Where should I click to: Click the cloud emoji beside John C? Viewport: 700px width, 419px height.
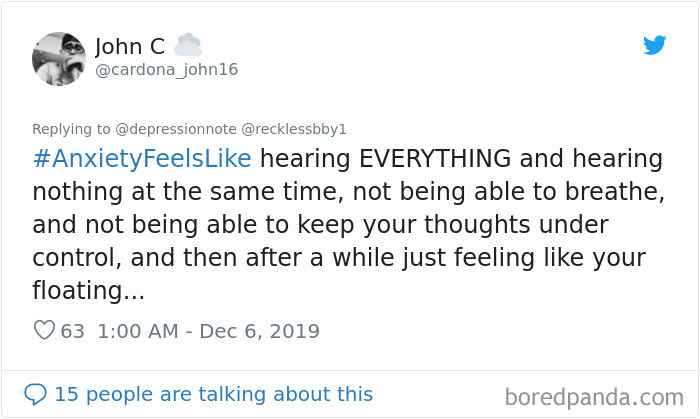[x=187, y=45]
